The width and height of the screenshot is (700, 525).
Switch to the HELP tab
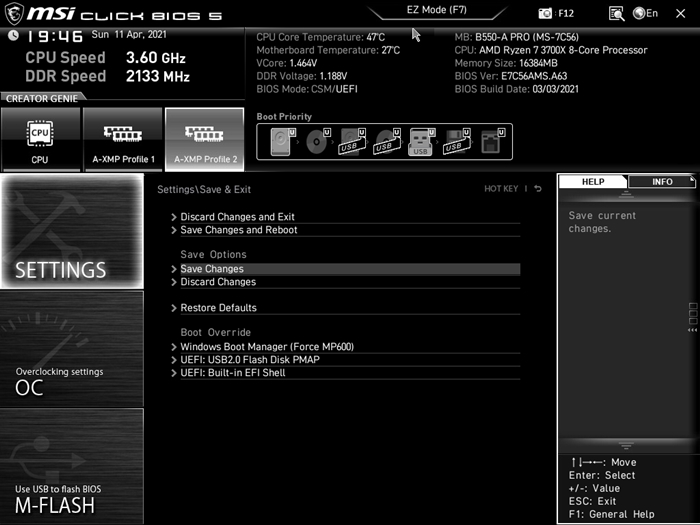pyautogui.click(x=593, y=182)
